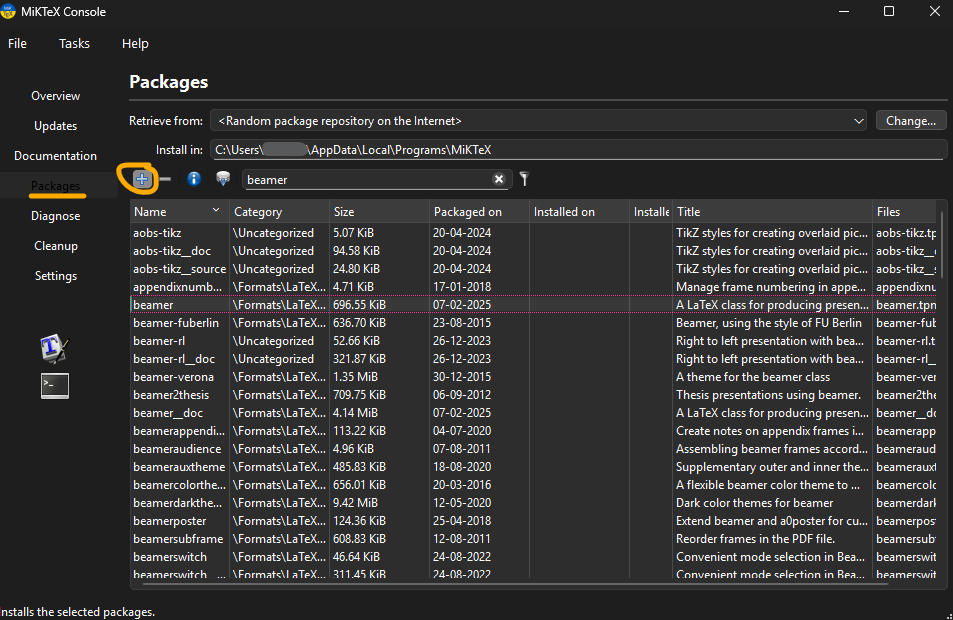
Task: Select the beamerposter package row
Action: coord(534,521)
